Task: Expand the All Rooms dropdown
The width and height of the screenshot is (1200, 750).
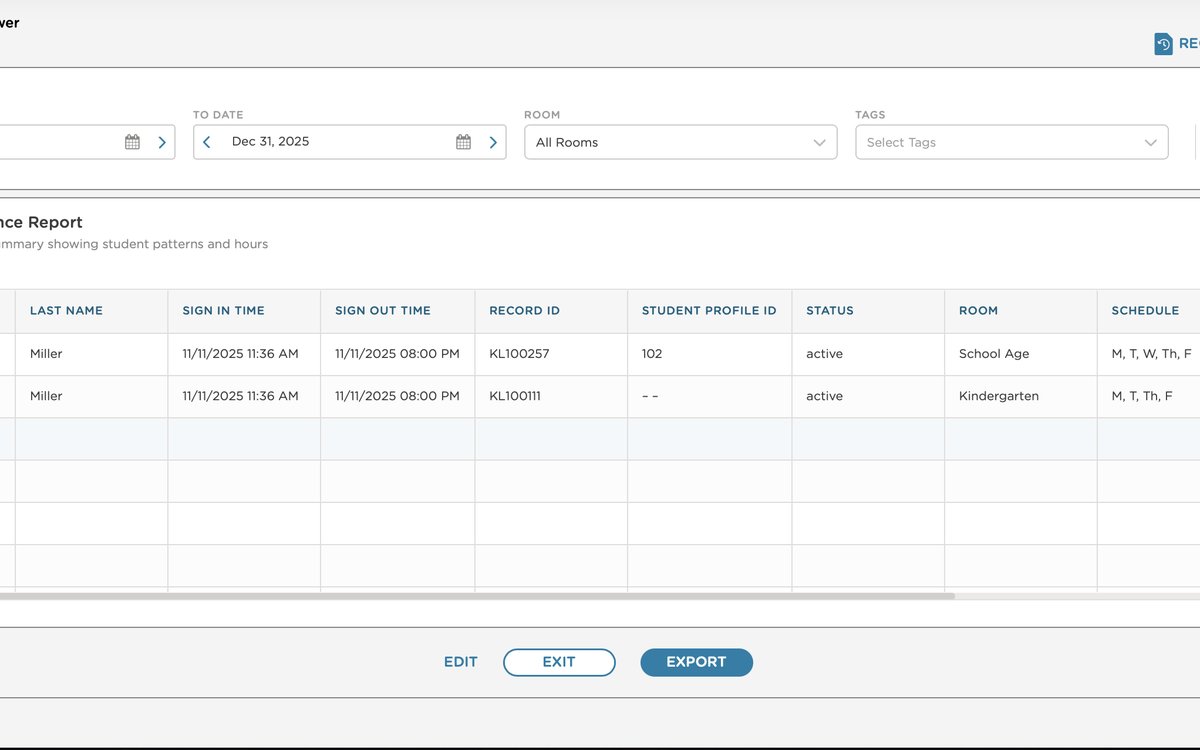Action: pos(681,142)
